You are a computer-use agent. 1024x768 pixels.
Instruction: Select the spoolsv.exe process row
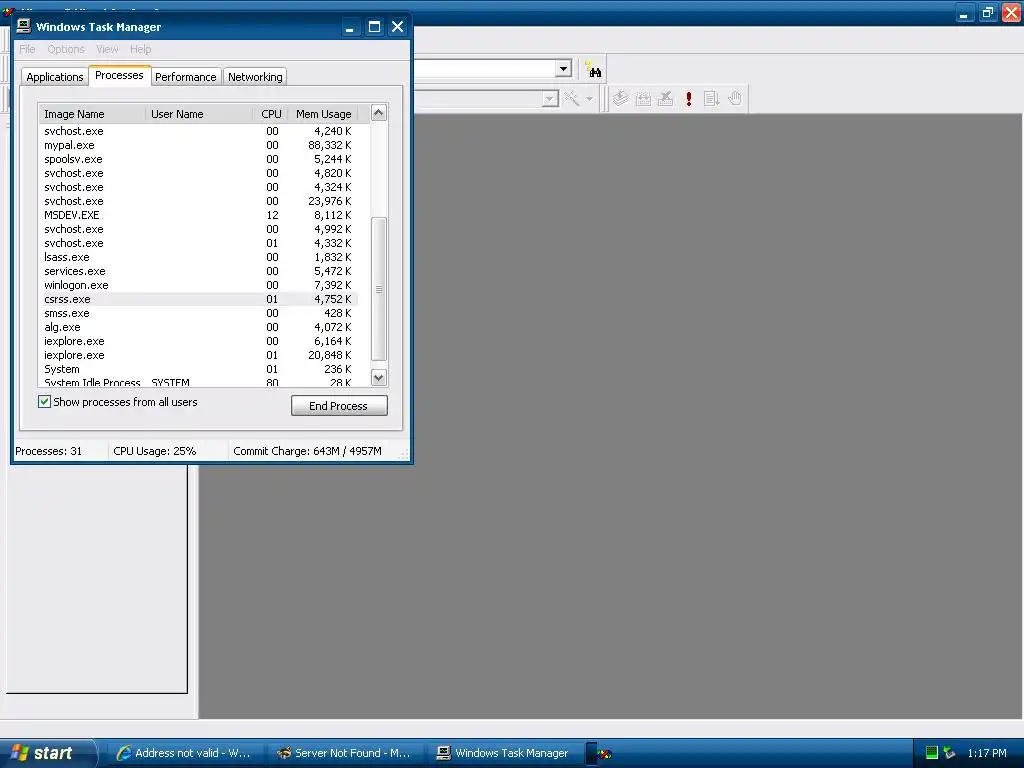(198, 159)
